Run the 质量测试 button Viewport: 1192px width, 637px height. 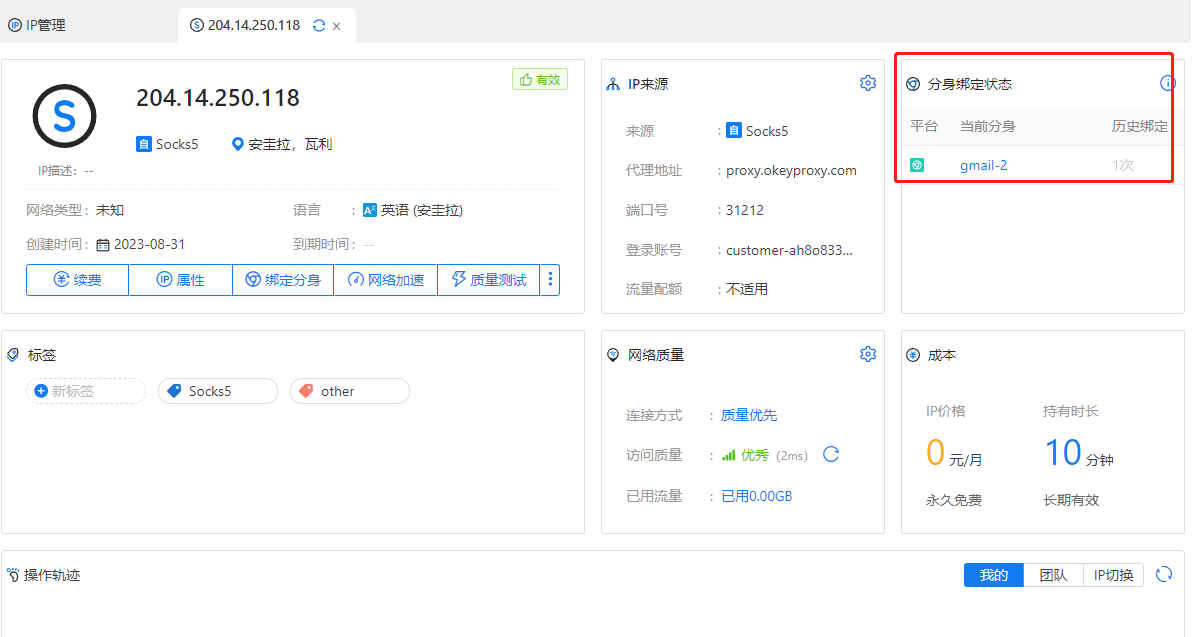[489, 280]
